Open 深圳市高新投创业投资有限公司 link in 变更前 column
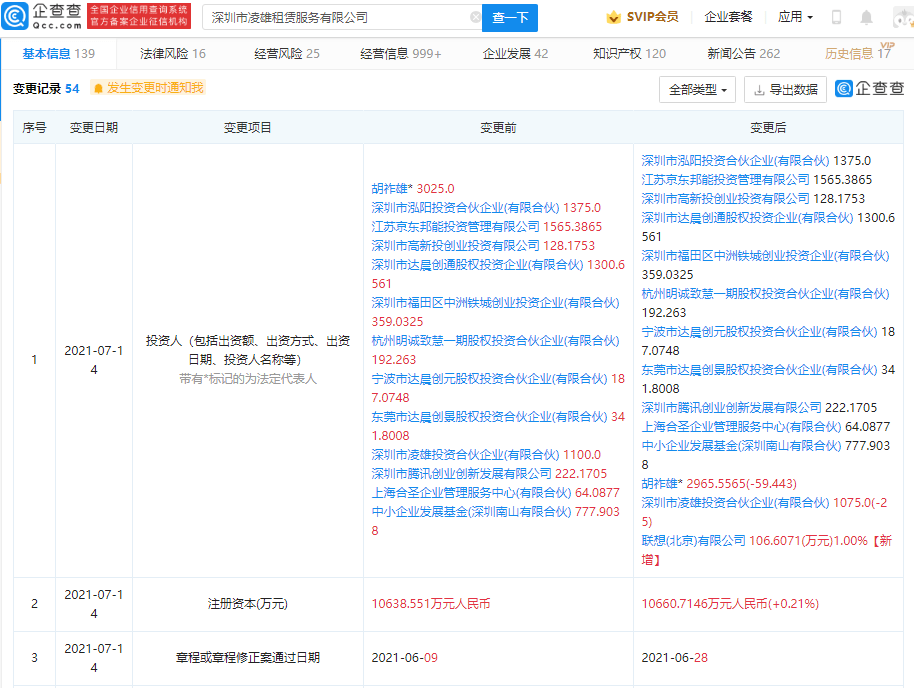The height and width of the screenshot is (688, 914). point(455,246)
